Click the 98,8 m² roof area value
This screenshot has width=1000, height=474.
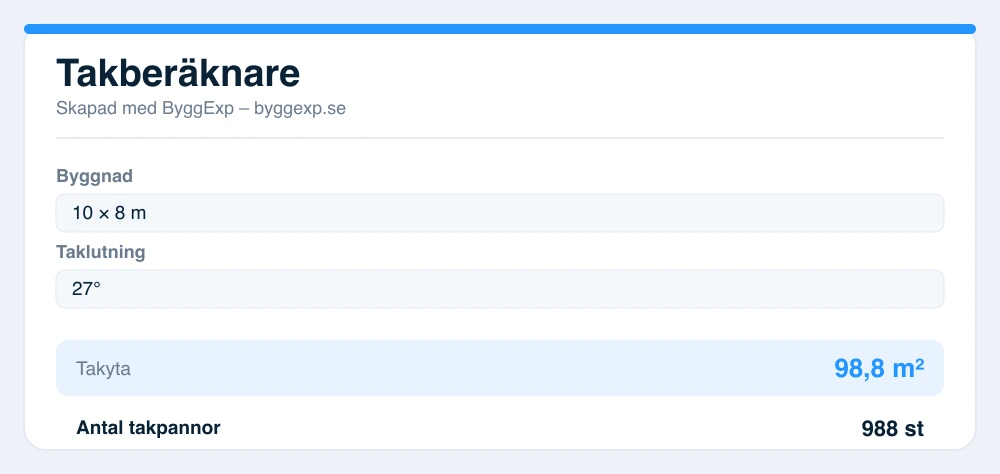tap(879, 368)
